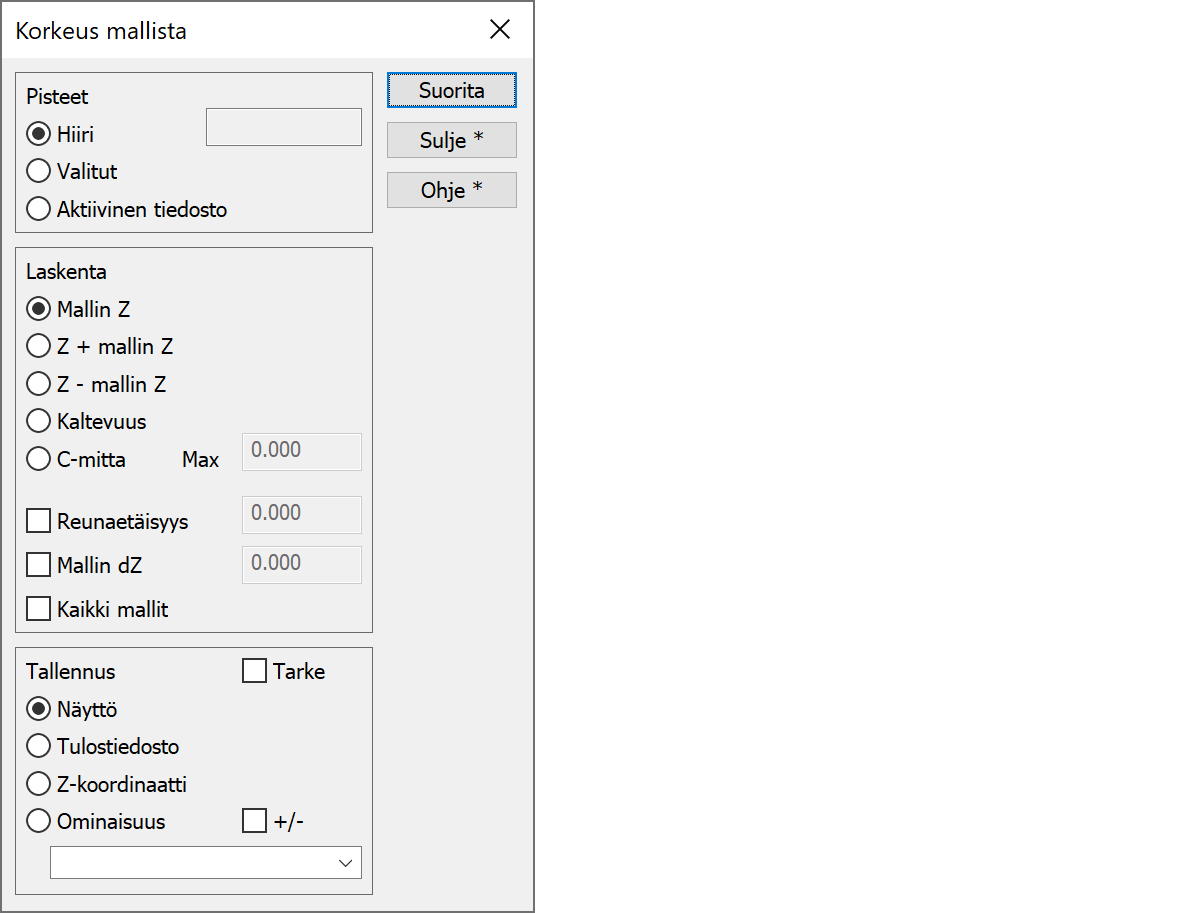Tick the Mallin dZ checkbox
1200x913 pixels.
39,565
